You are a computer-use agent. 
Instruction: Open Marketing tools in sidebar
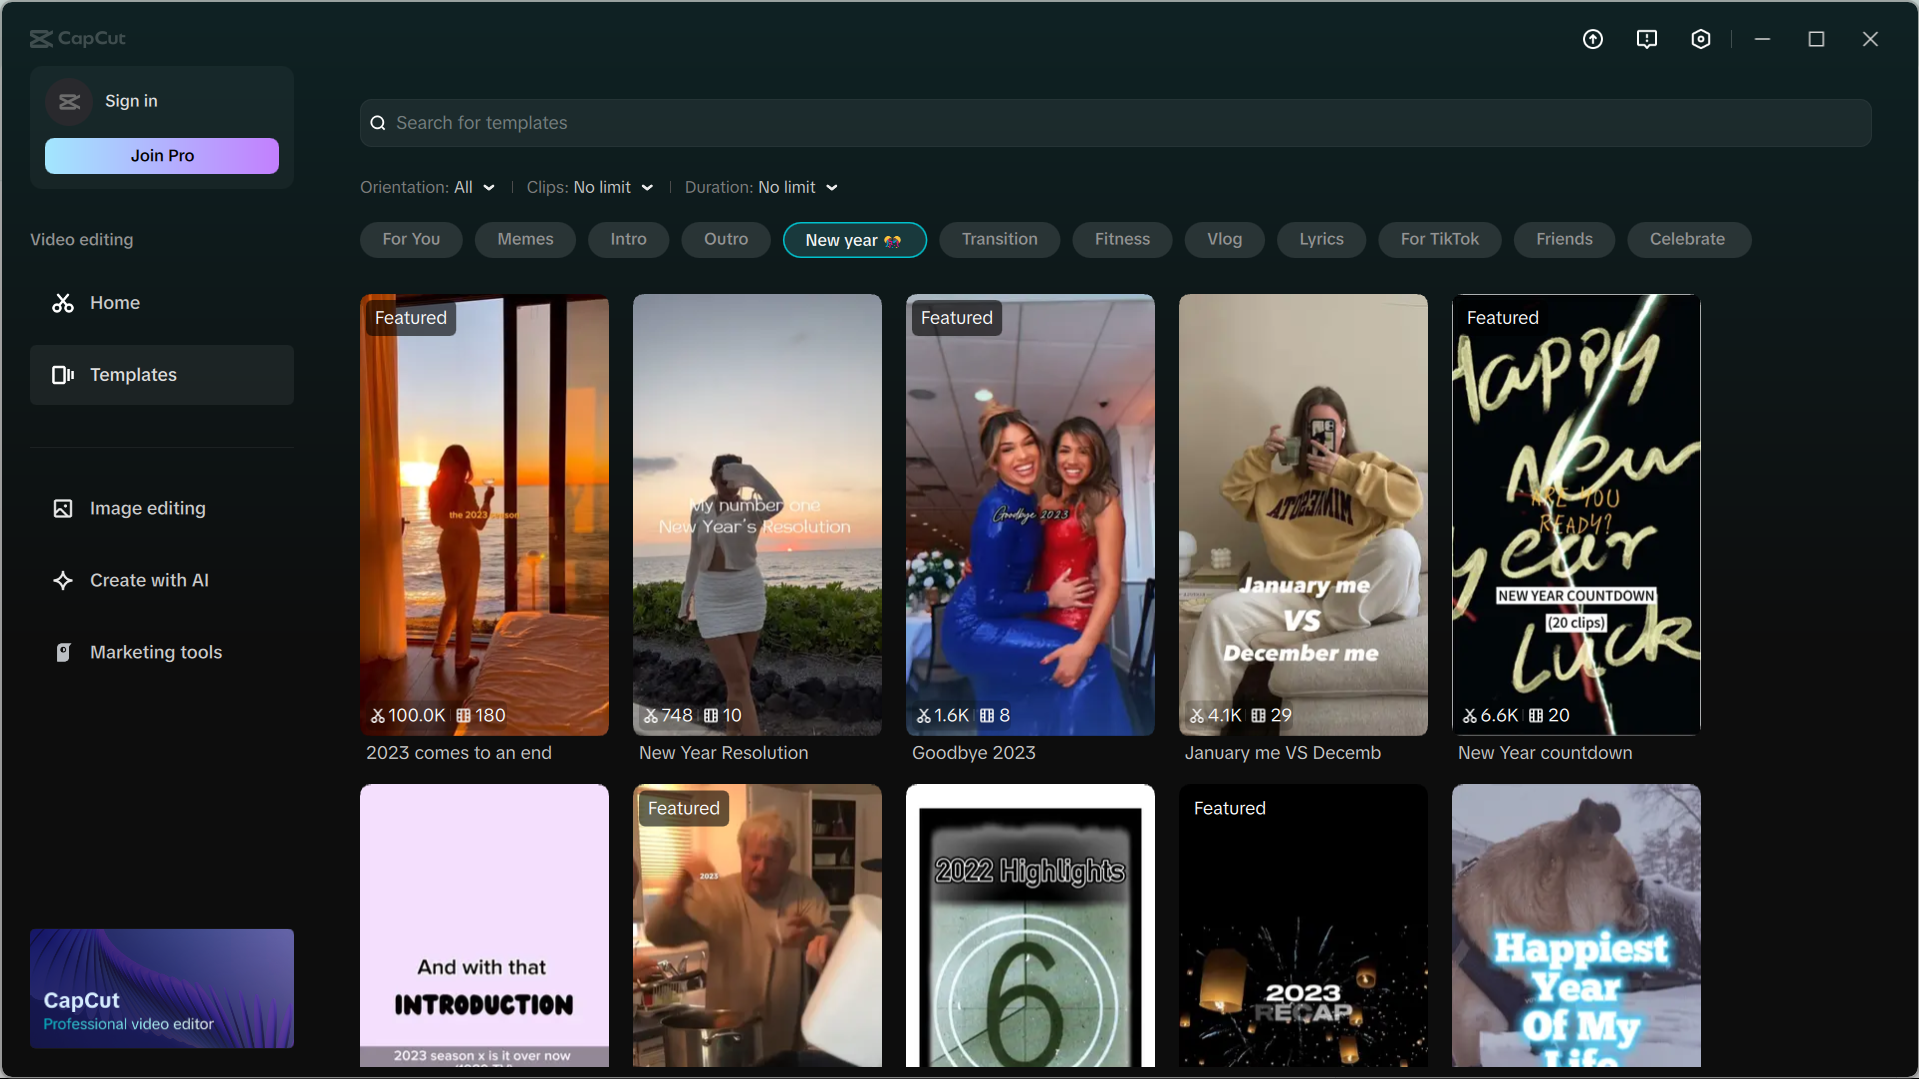(x=162, y=653)
